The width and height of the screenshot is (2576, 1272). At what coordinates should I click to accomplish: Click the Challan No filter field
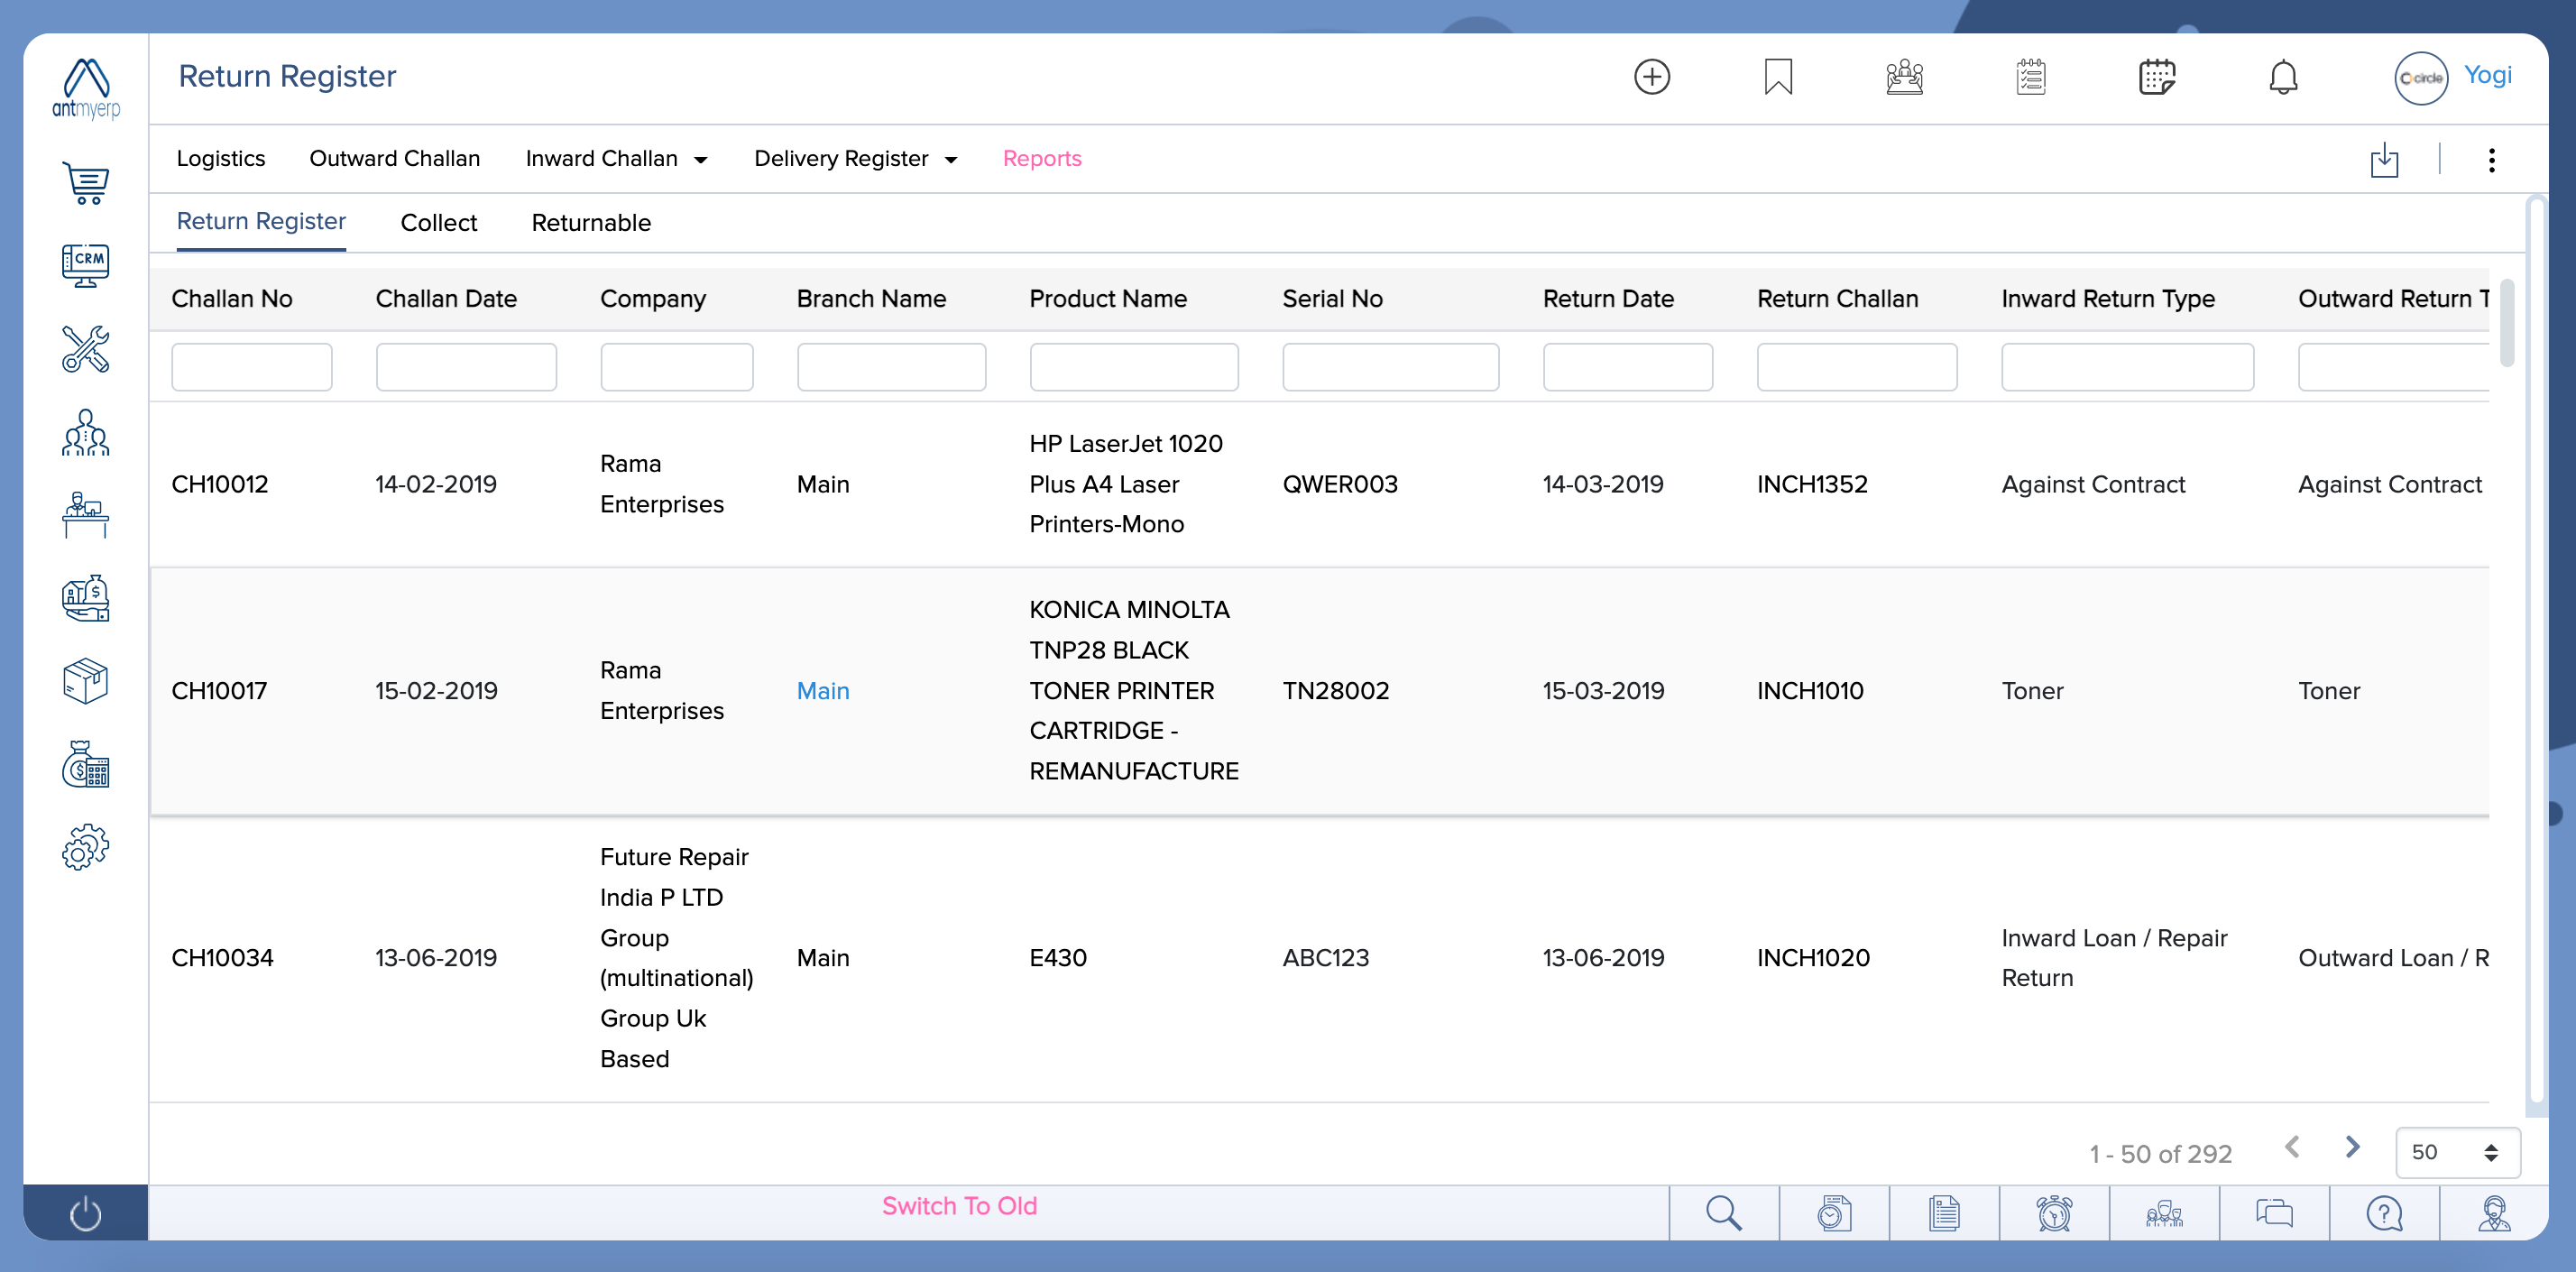tap(251, 367)
